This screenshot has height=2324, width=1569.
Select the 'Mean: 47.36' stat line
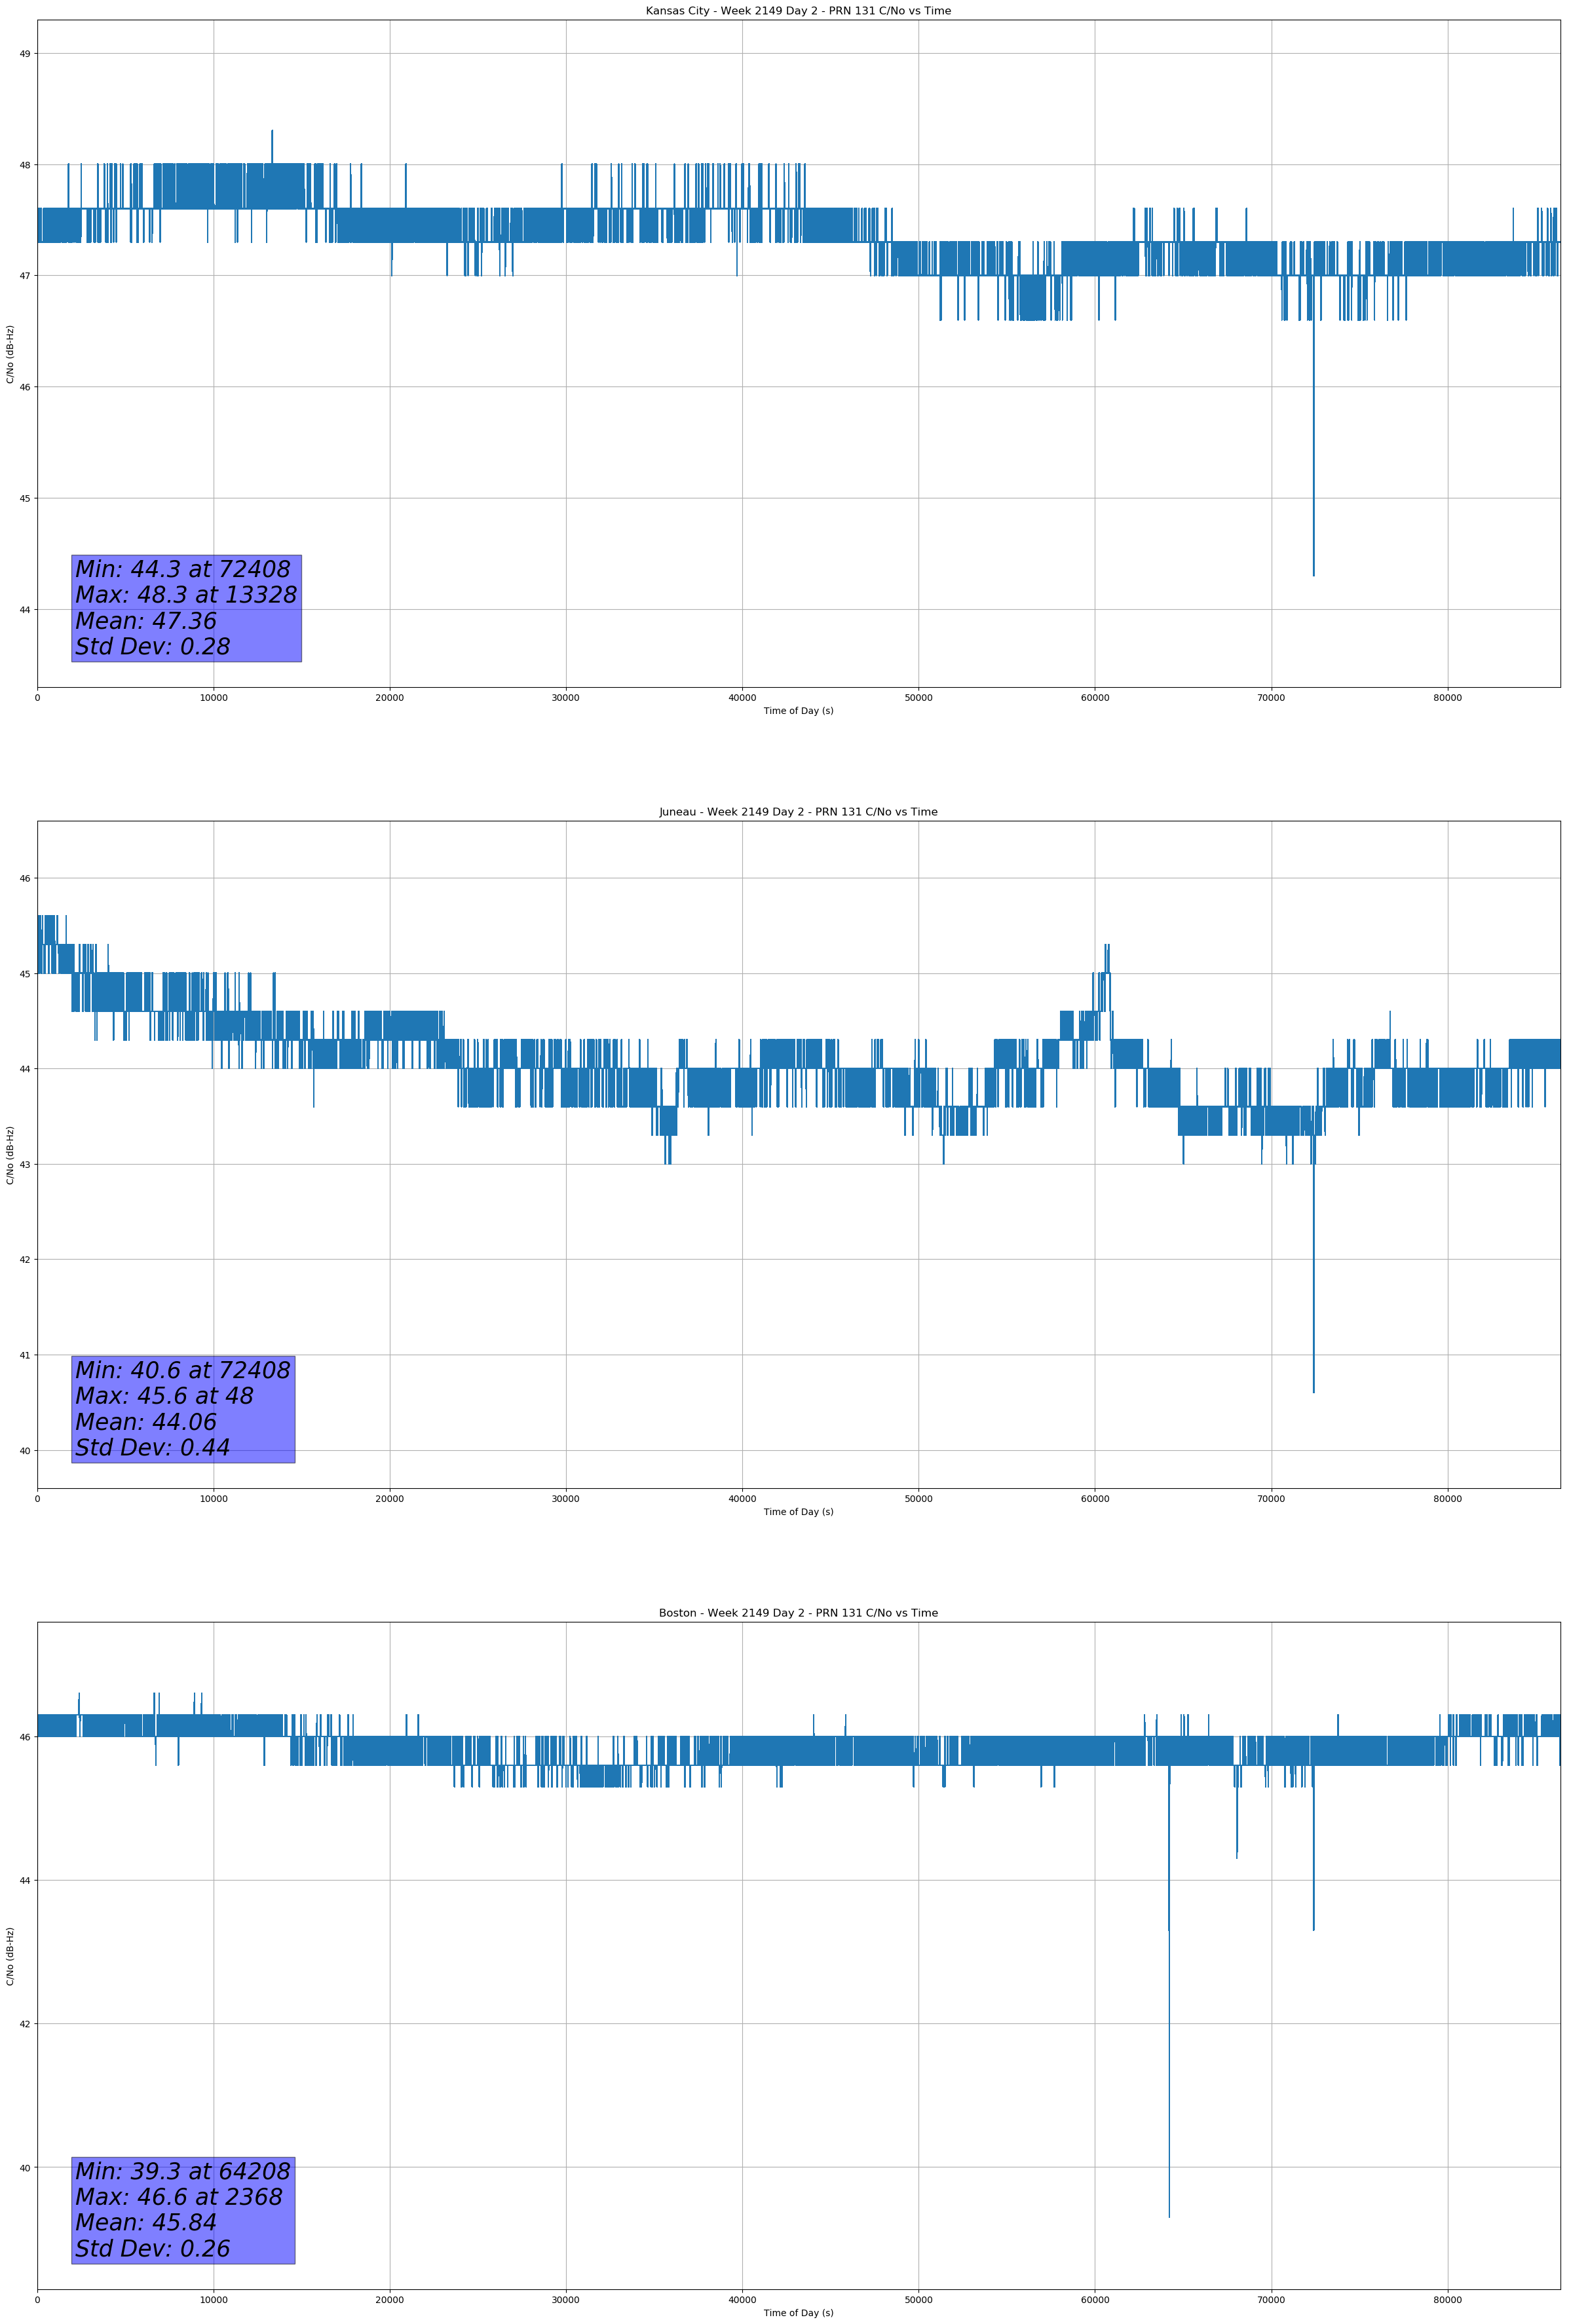click(x=146, y=621)
